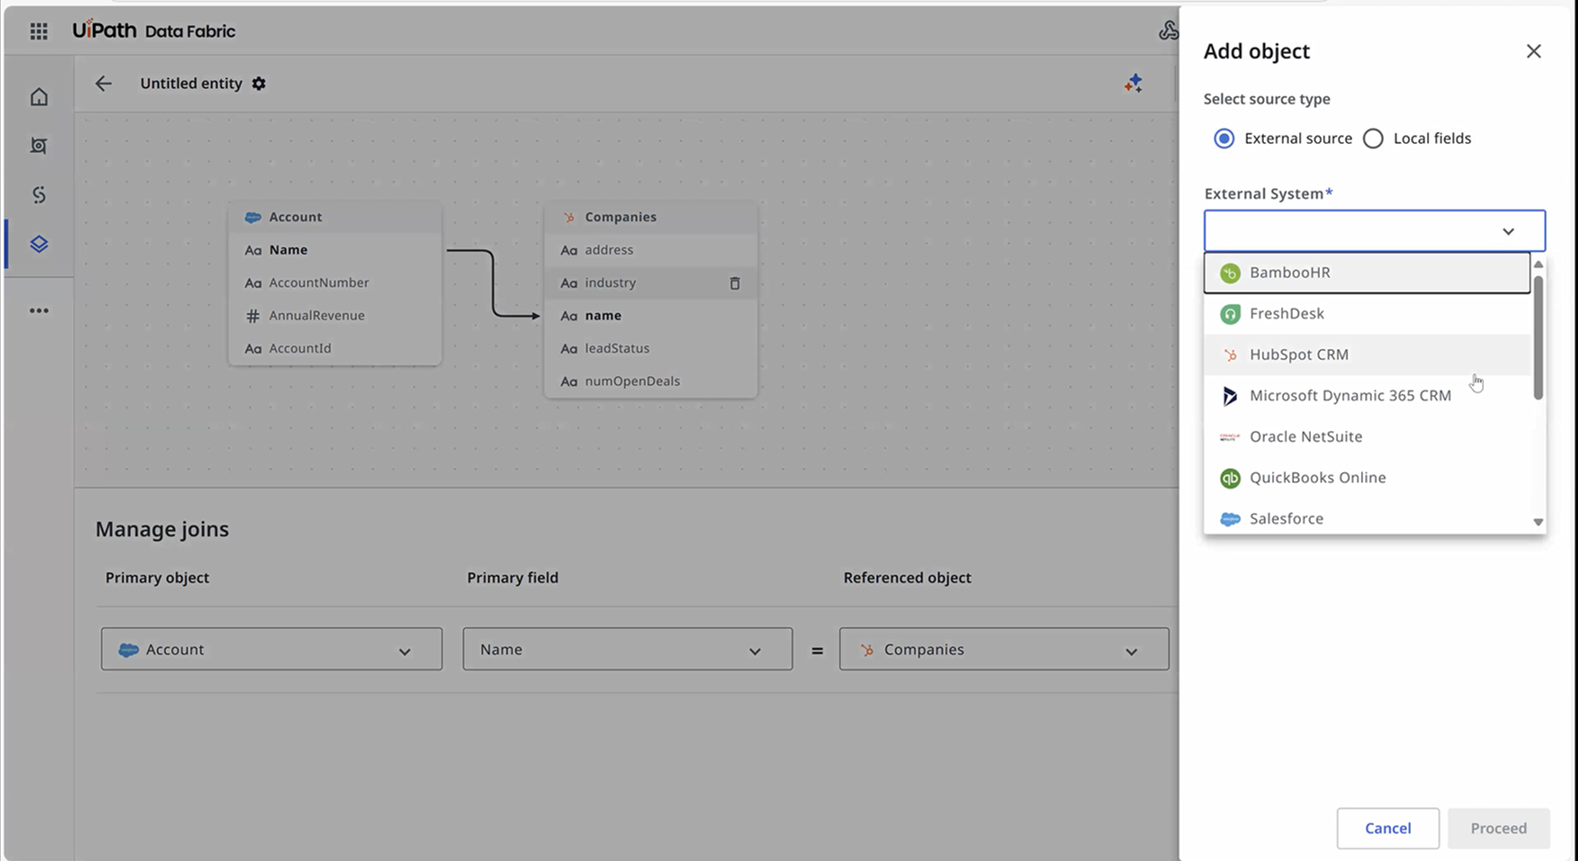The image size is (1578, 861).
Task: Go to Home in the sidebar
Action: point(39,97)
